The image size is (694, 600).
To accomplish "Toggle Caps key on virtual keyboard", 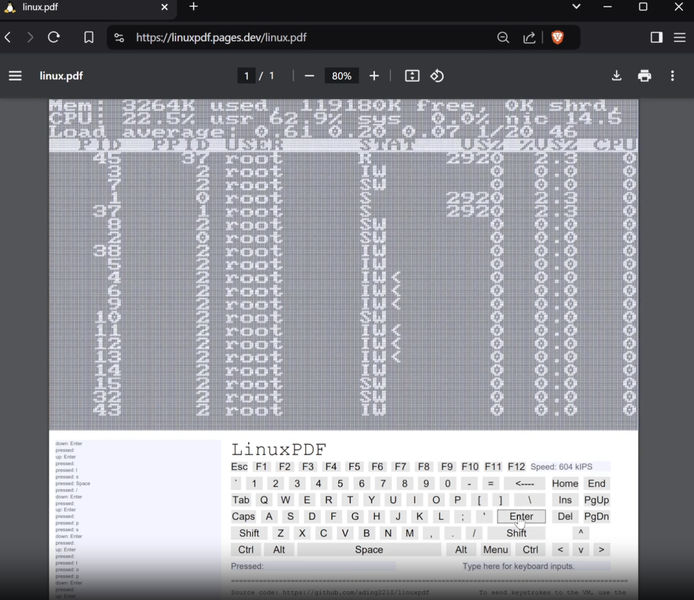I will point(243,516).
